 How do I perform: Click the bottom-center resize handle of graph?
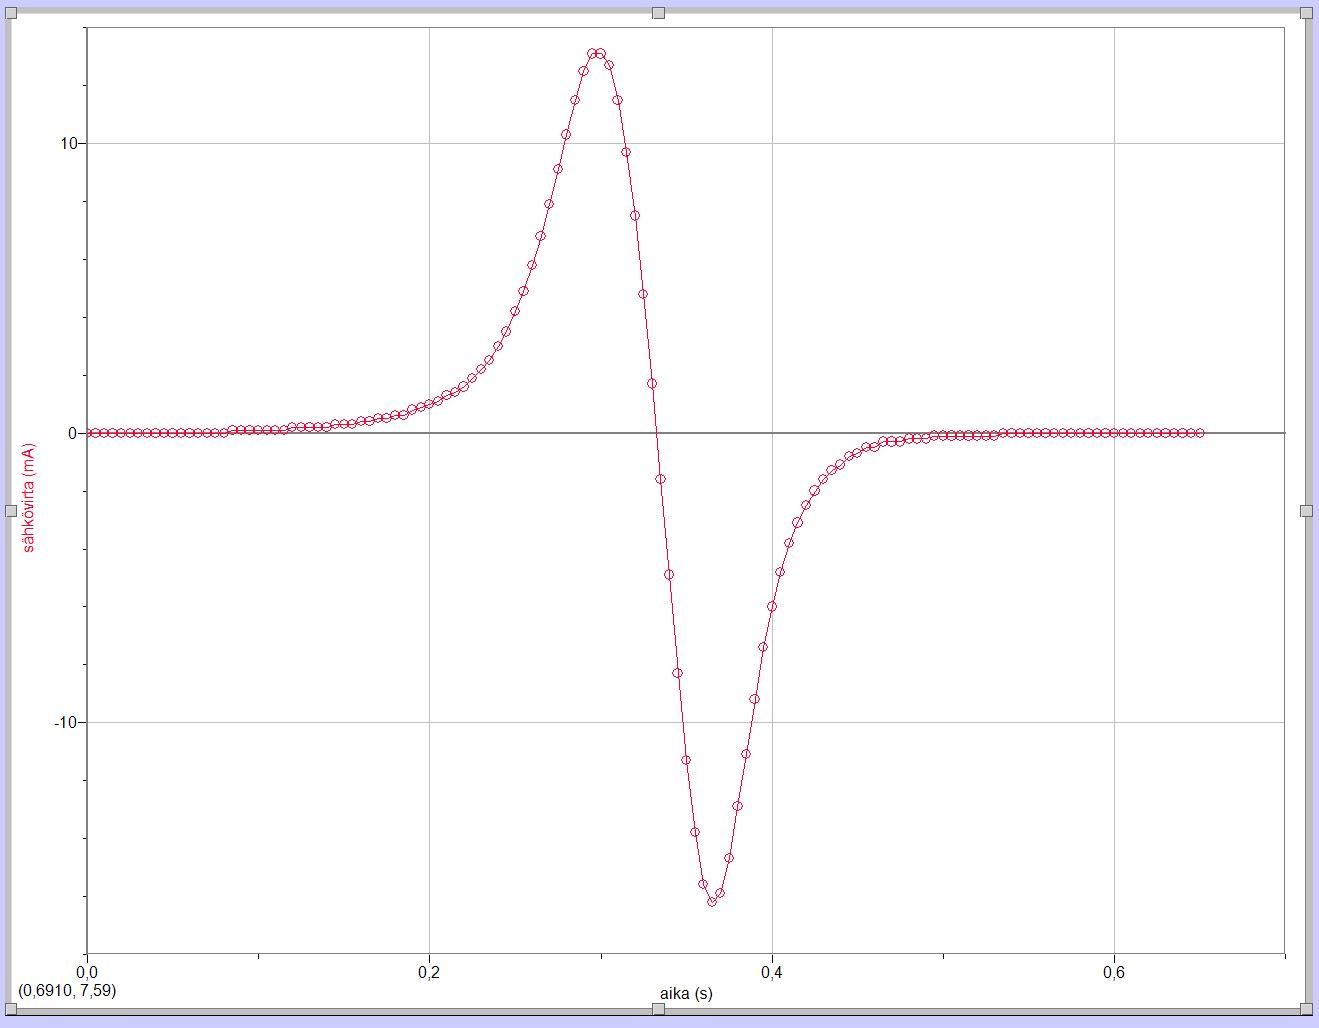pos(658,1009)
